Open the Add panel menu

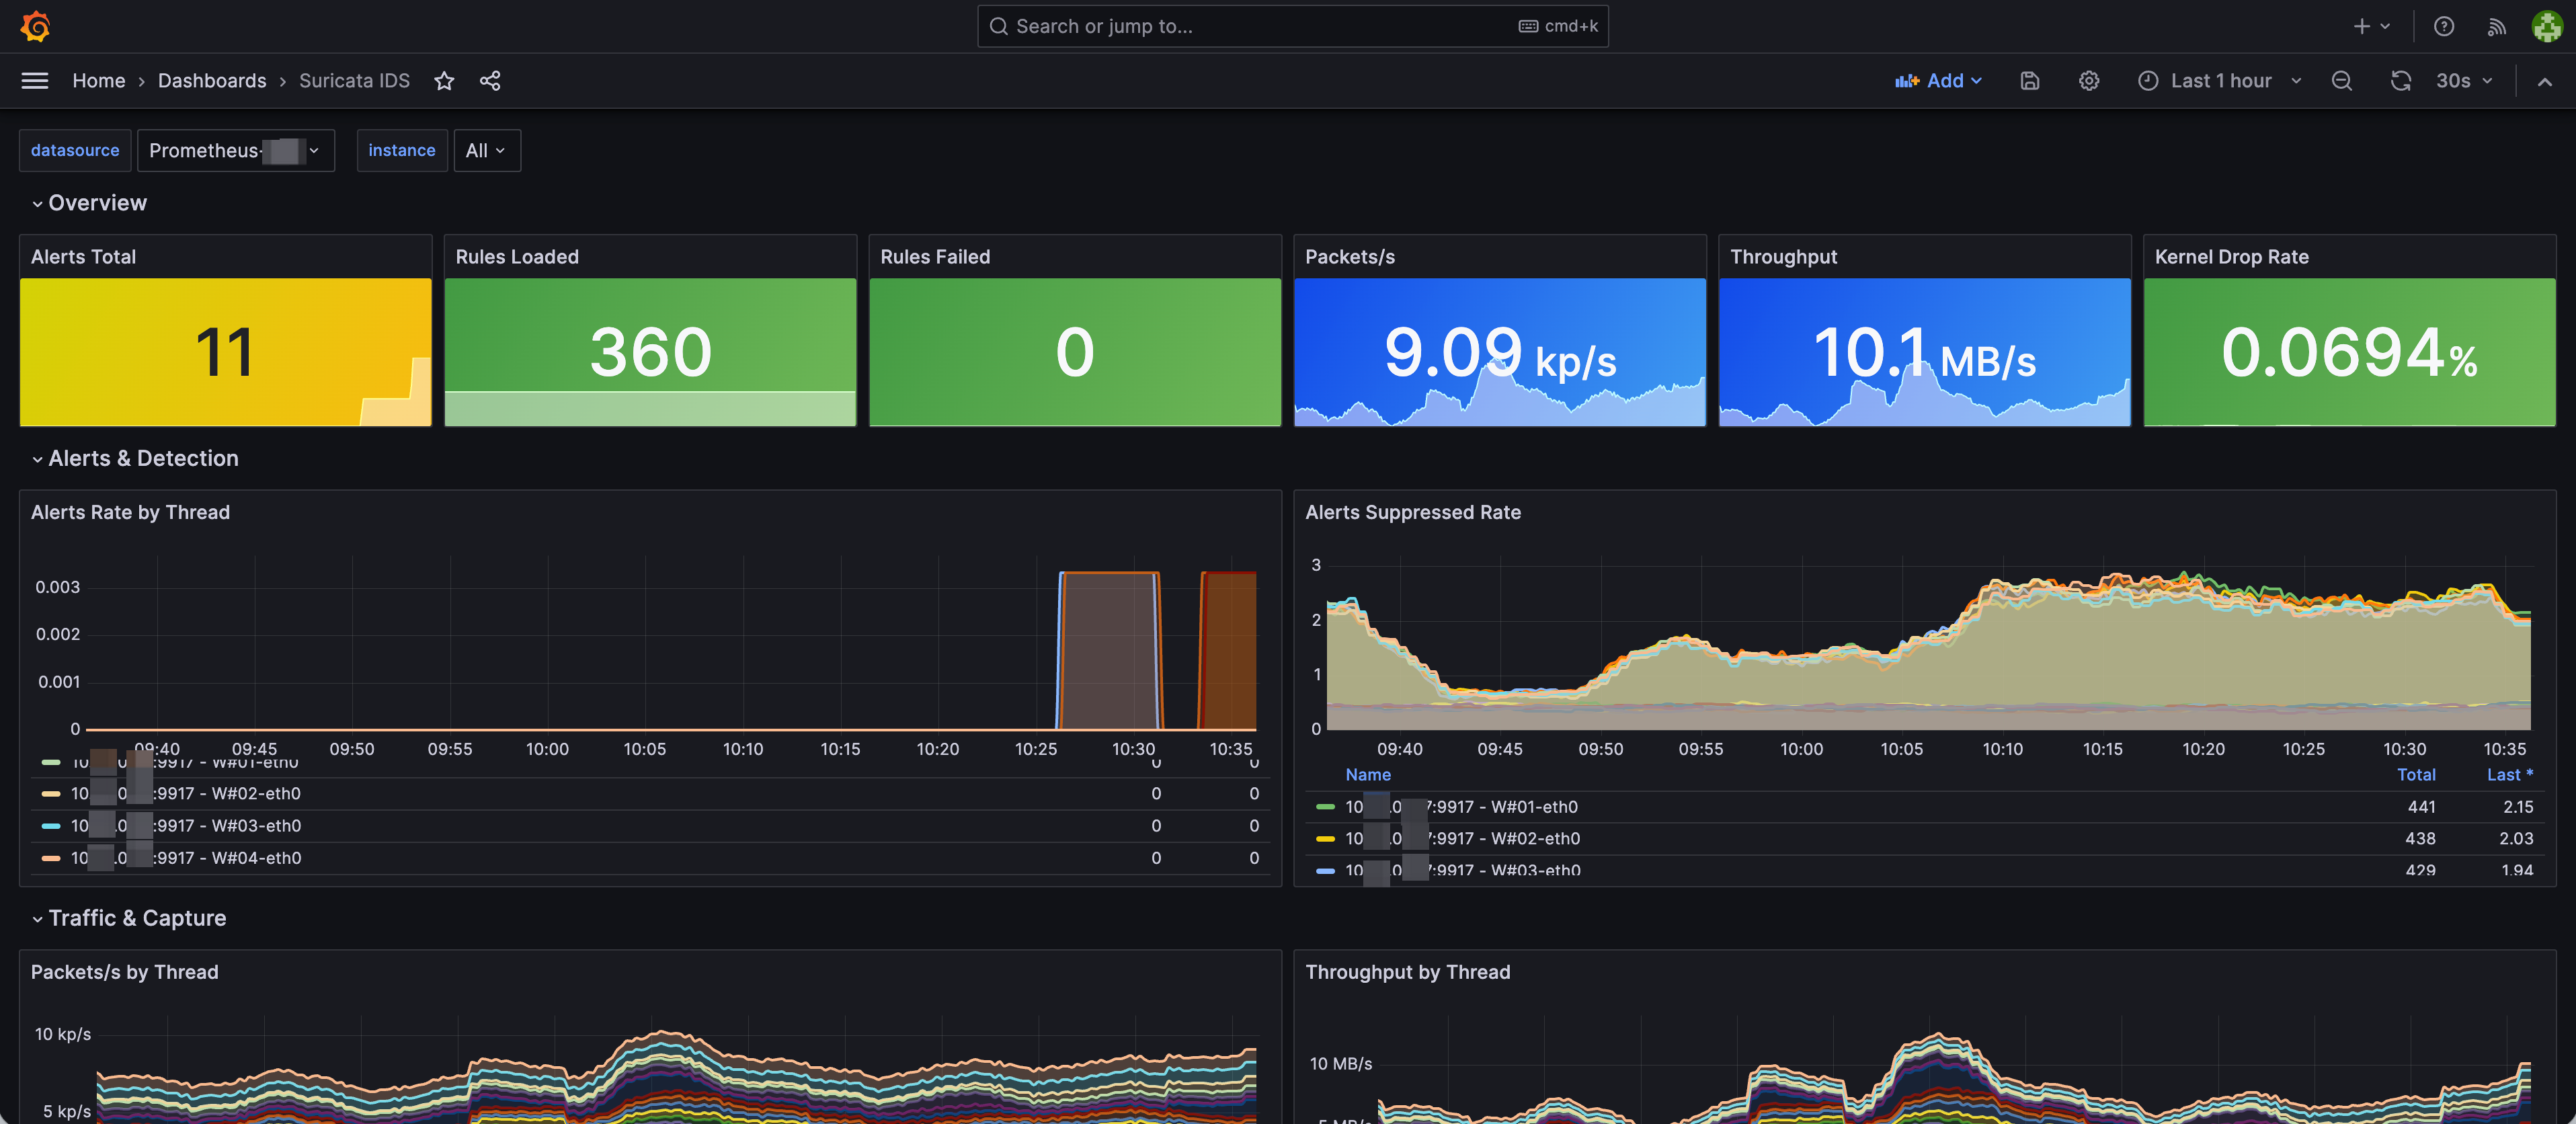point(1938,81)
